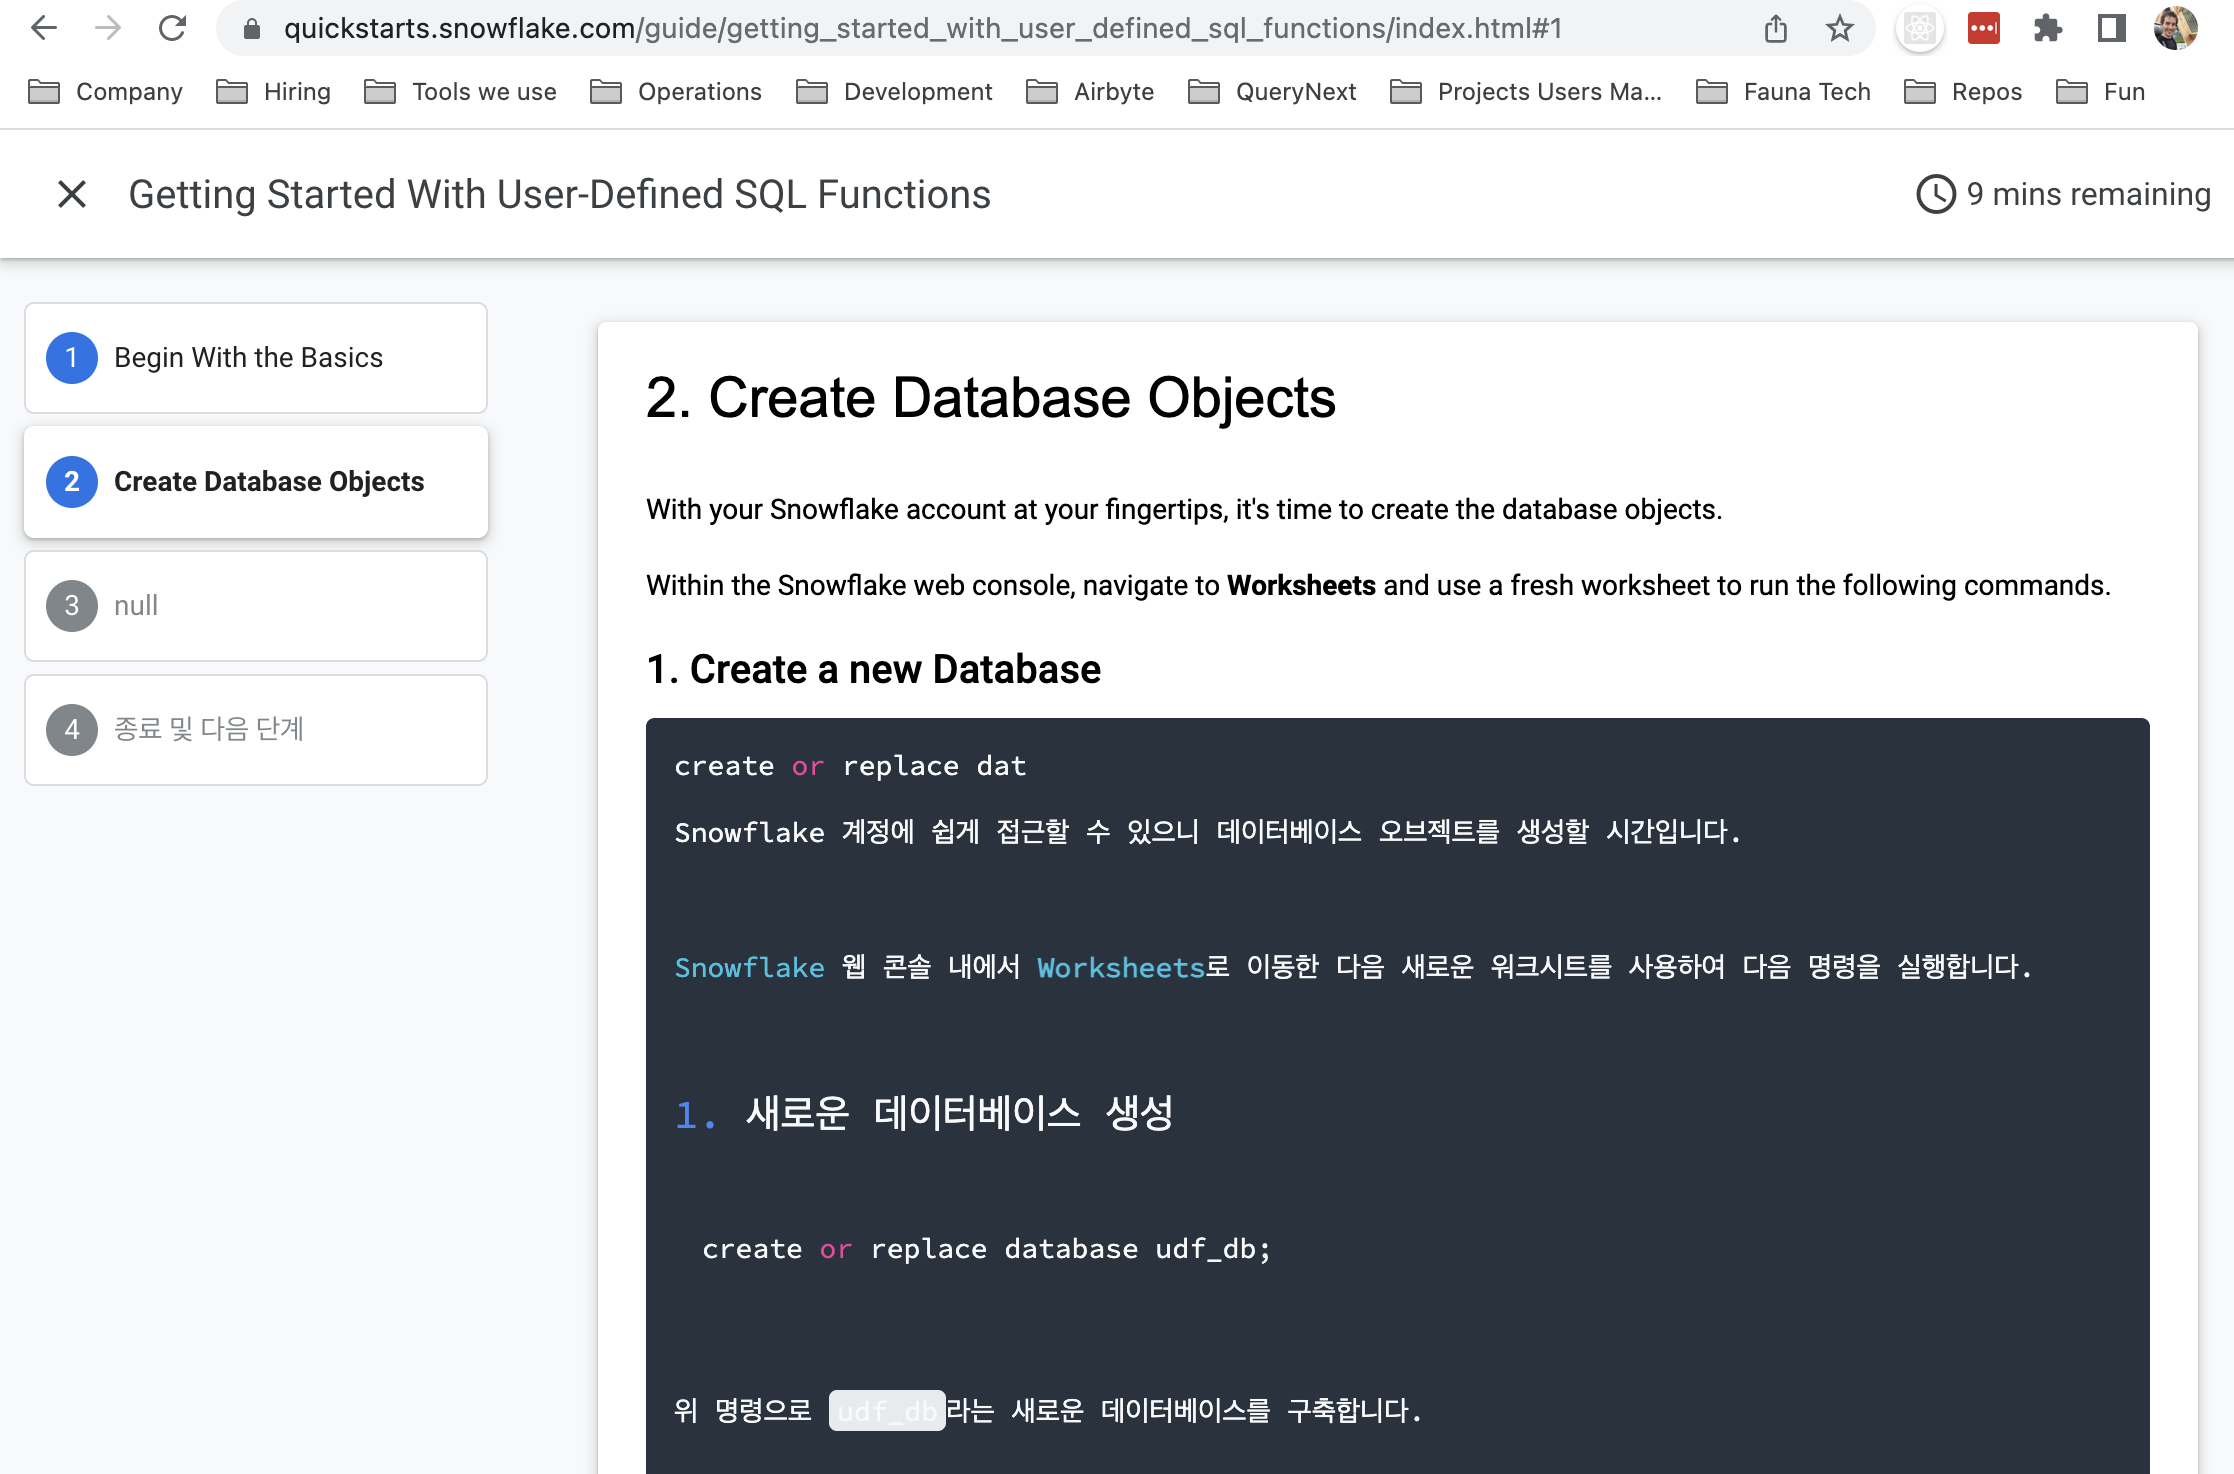The height and width of the screenshot is (1474, 2234).
Task: Open the browser side panel icon
Action: tap(2111, 28)
